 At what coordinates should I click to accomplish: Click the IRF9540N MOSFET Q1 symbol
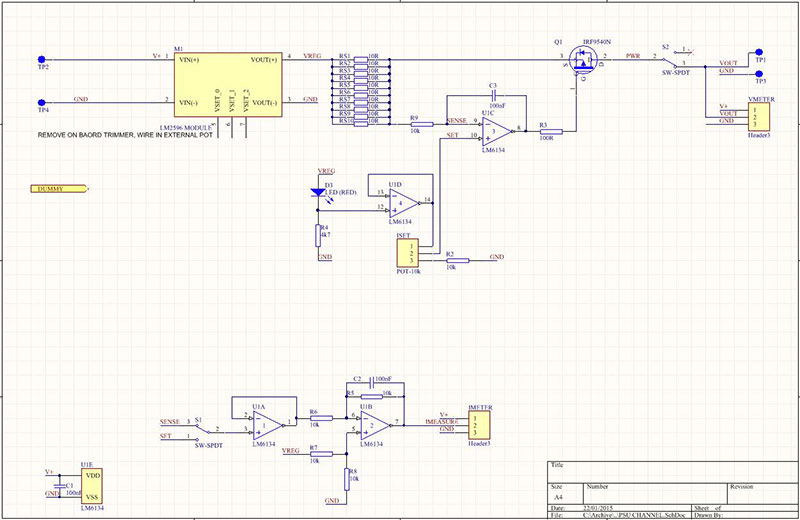(581, 66)
